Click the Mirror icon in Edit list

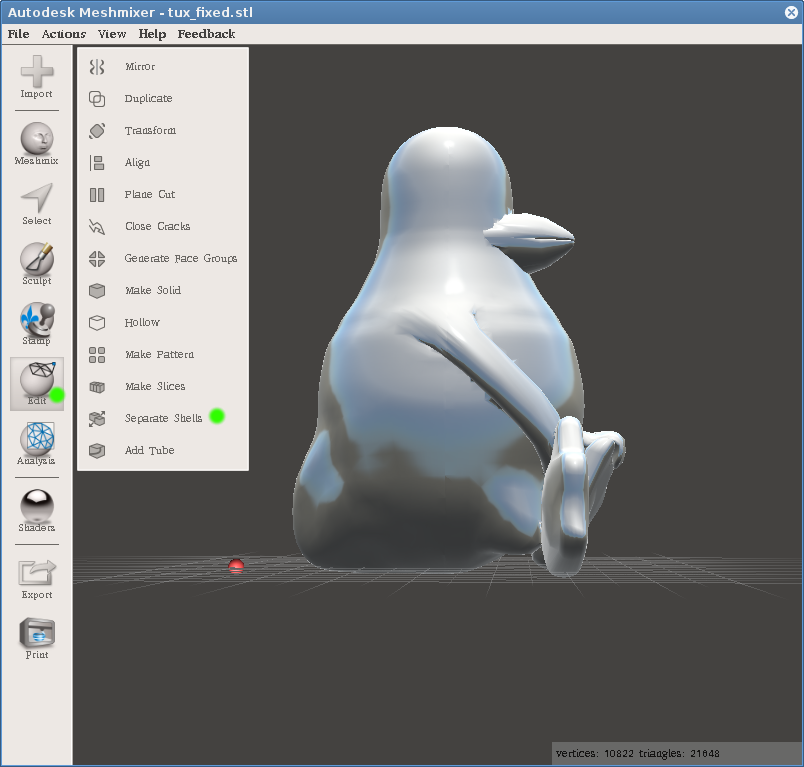97,67
